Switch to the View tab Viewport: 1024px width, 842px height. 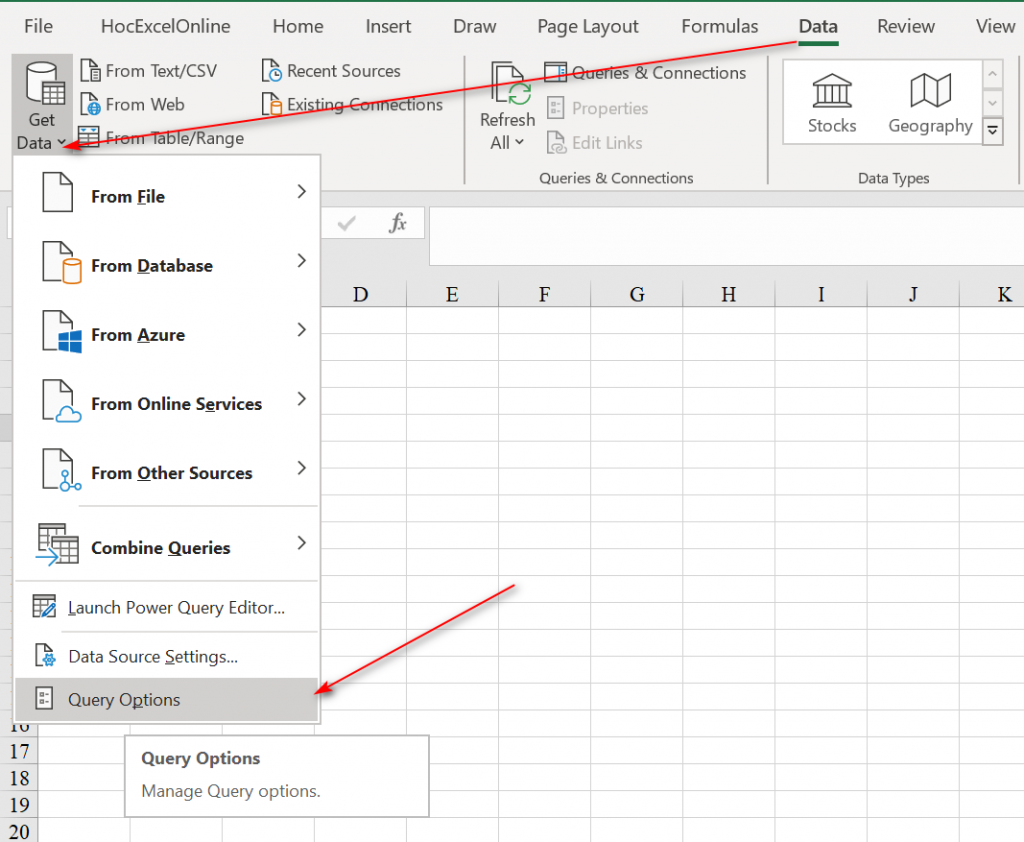point(995,26)
